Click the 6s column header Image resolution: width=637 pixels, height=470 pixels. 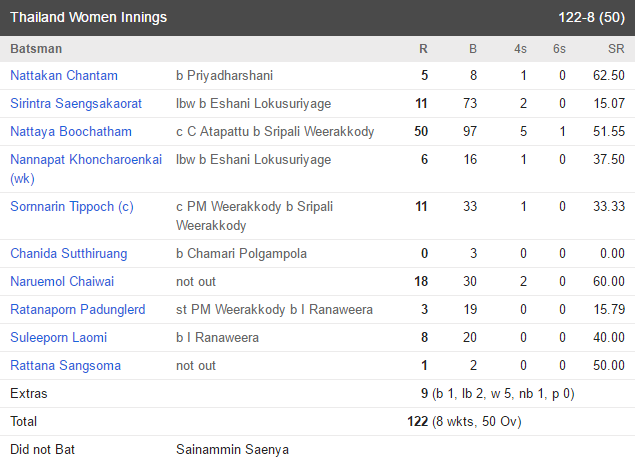562,48
